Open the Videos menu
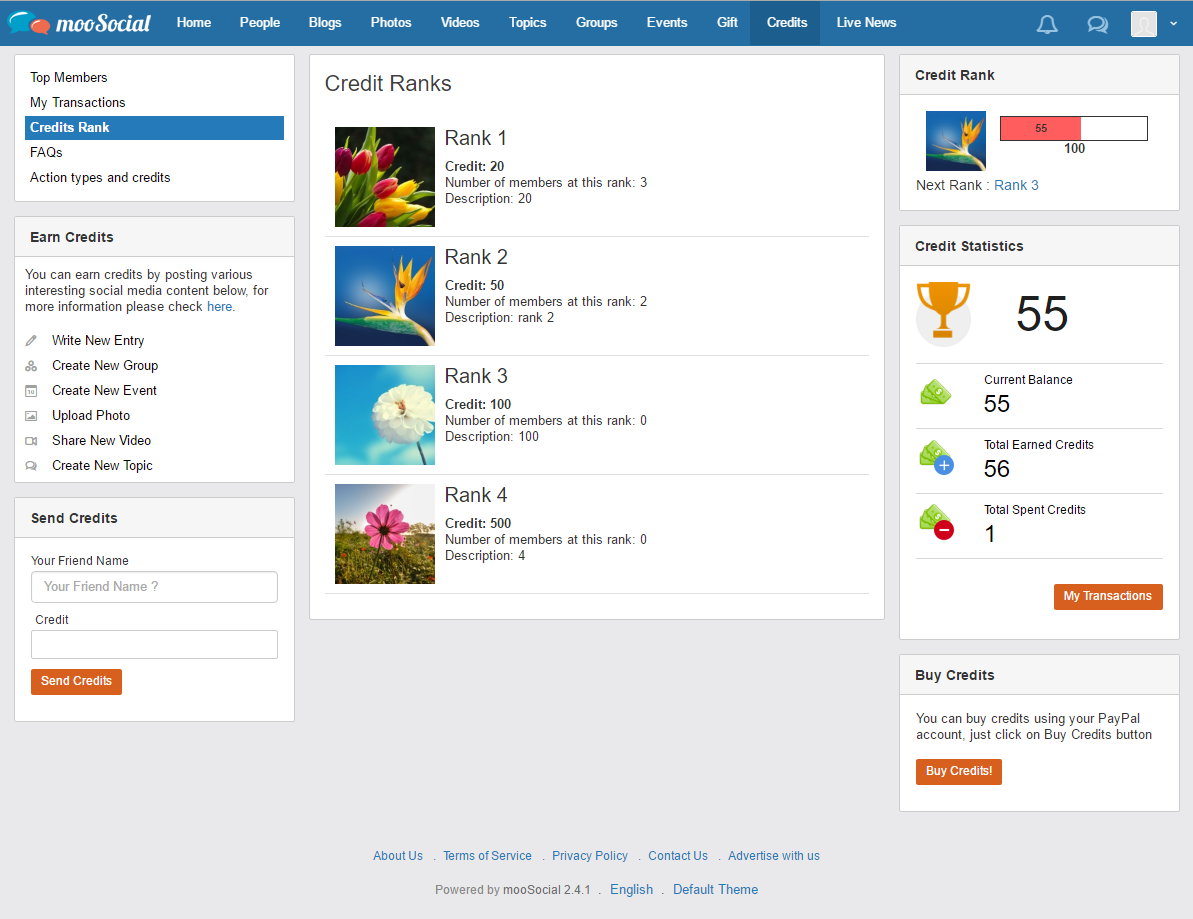Screen dimensions: 1193x919 (x=460, y=23)
